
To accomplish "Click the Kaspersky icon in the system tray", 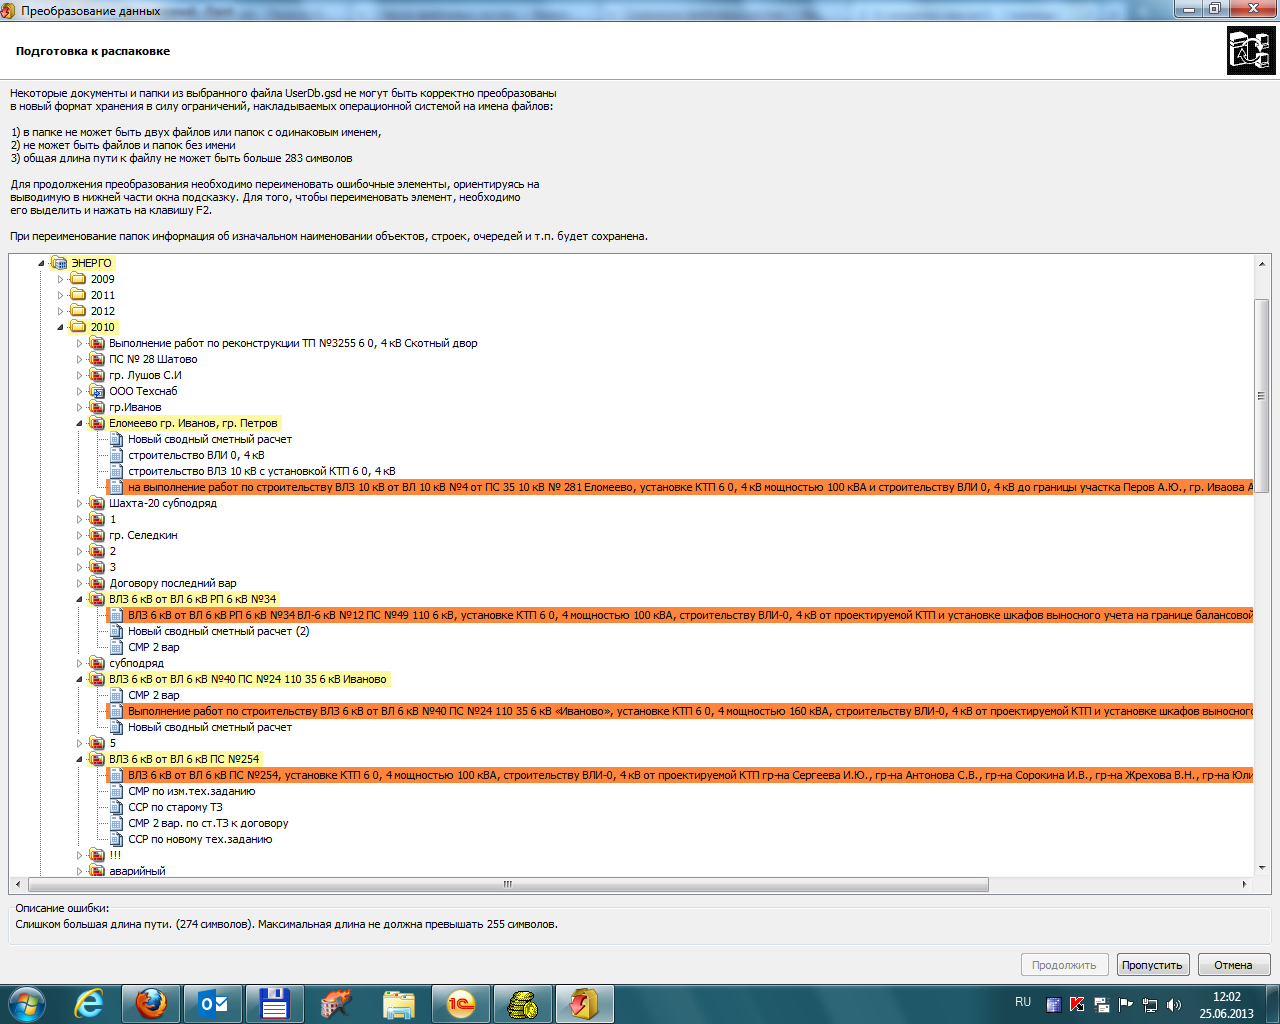I will coord(1077,1005).
